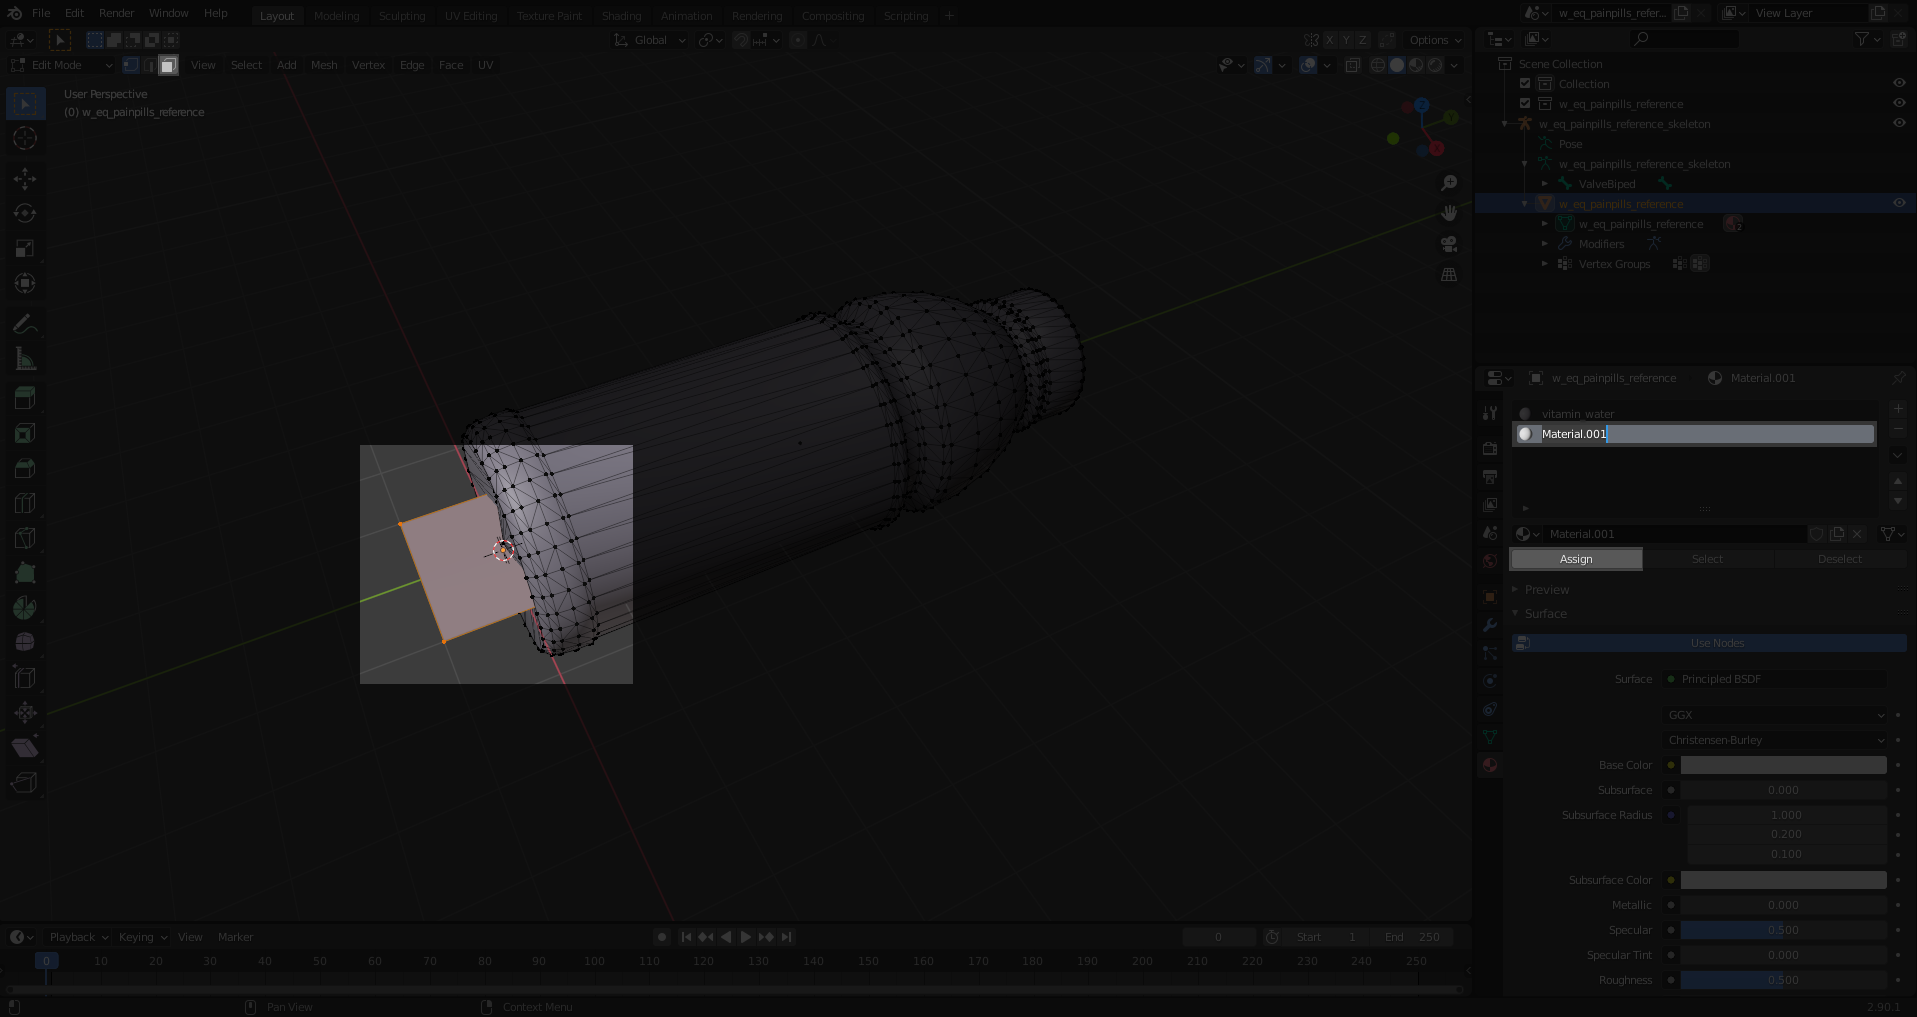
Task: Switch to the UV Editing workspace tab
Action: pos(471,16)
